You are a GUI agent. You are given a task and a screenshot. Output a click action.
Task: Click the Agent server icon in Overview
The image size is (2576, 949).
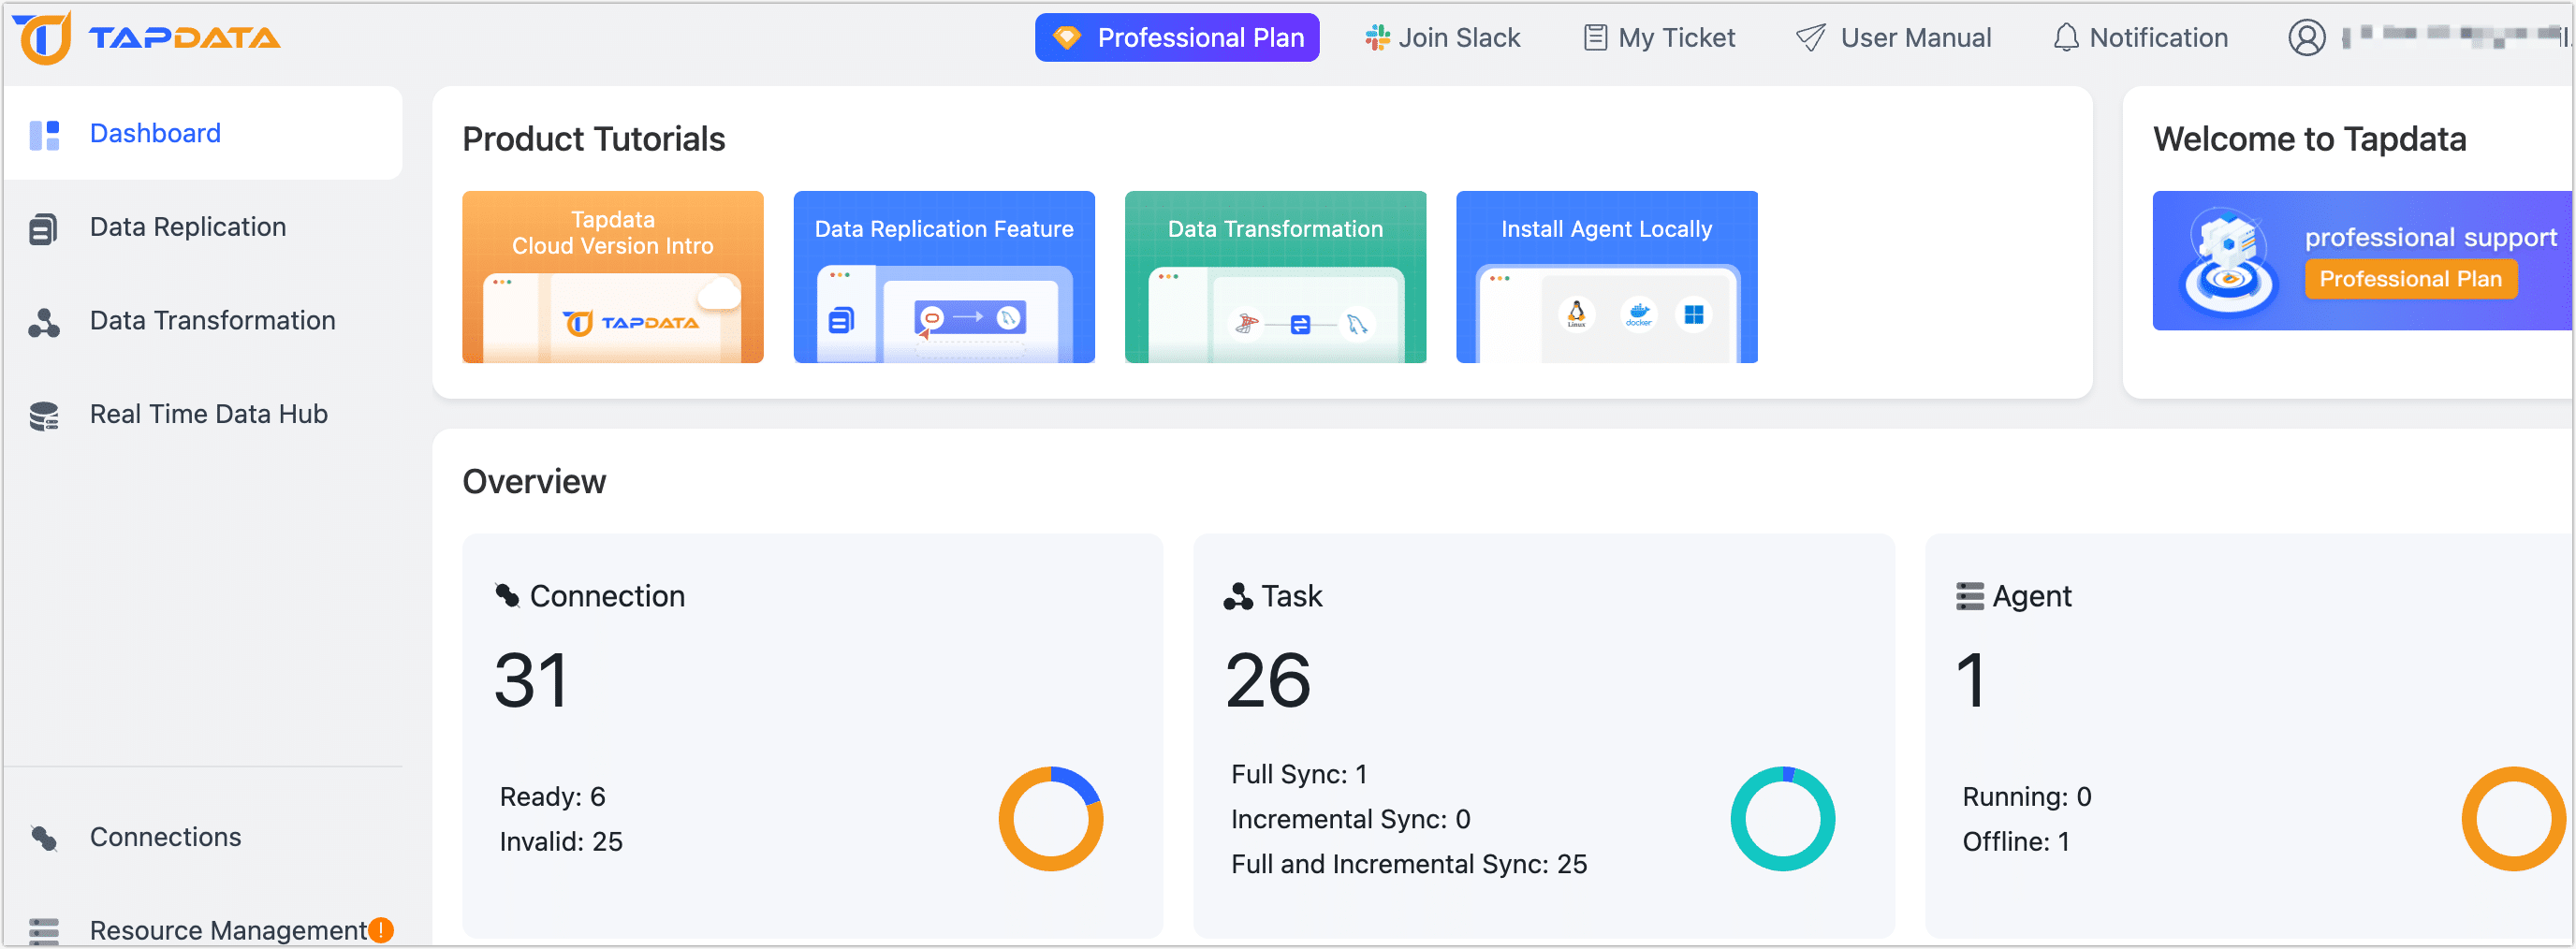point(1969,597)
